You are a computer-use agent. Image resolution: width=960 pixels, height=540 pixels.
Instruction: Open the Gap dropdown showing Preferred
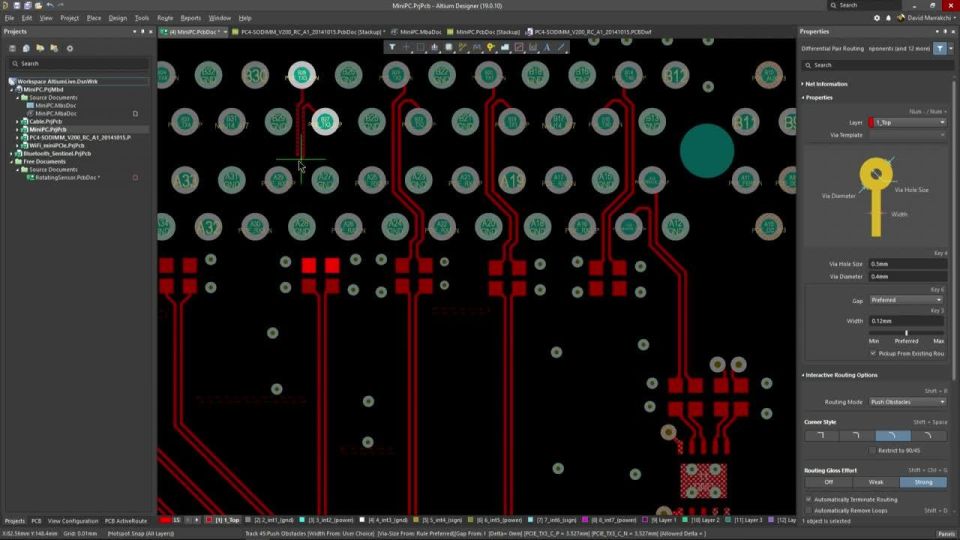(x=906, y=300)
